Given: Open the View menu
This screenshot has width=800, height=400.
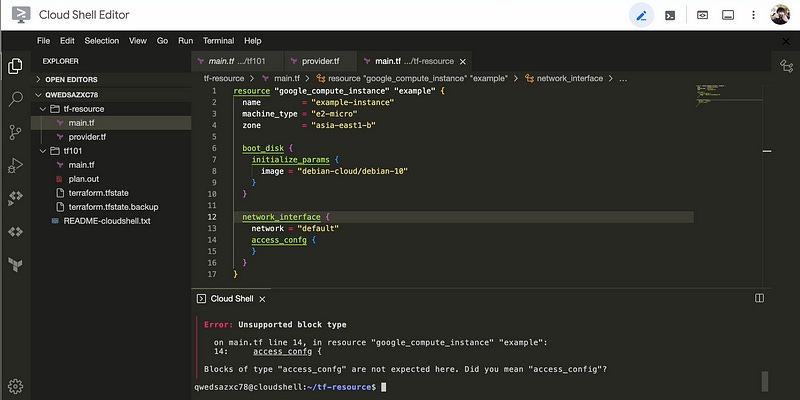Looking at the screenshot, I should [x=138, y=41].
